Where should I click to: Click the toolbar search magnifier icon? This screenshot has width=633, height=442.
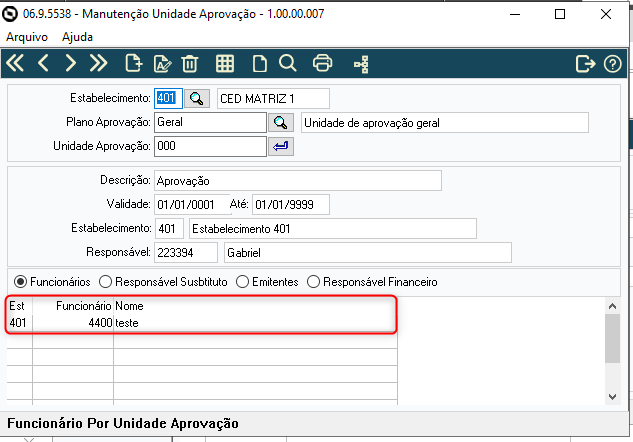[287, 63]
